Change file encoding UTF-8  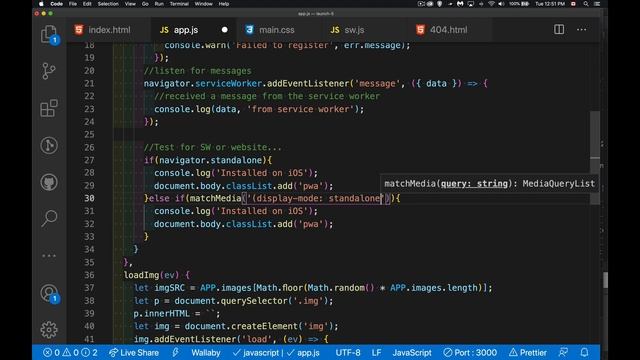point(348,353)
